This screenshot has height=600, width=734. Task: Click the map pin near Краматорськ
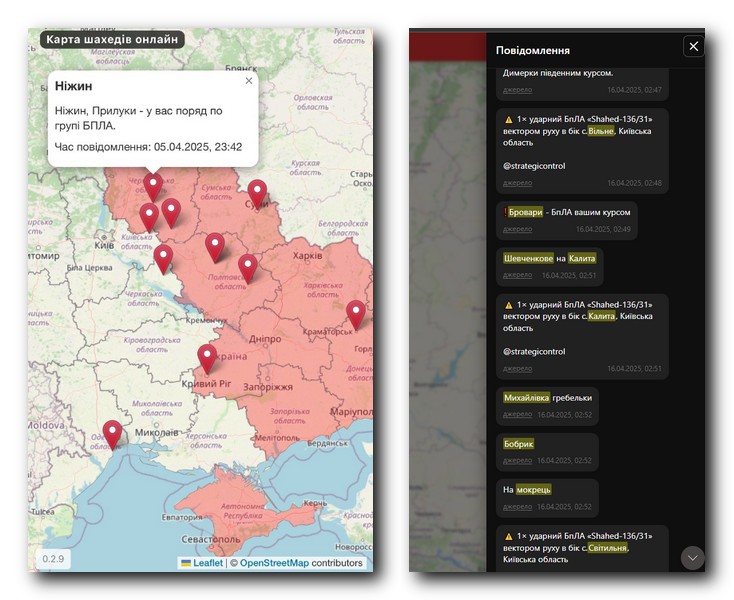click(x=356, y=315)
